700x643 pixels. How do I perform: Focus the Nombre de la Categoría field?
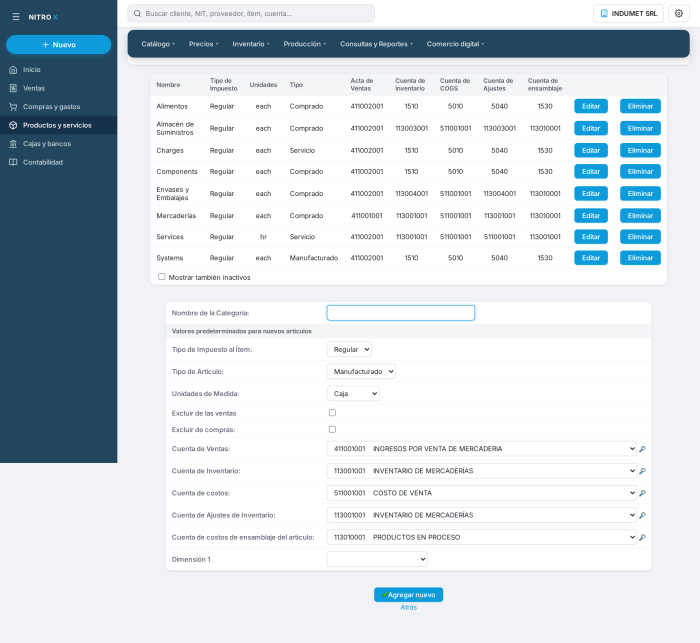pos(400,313)
